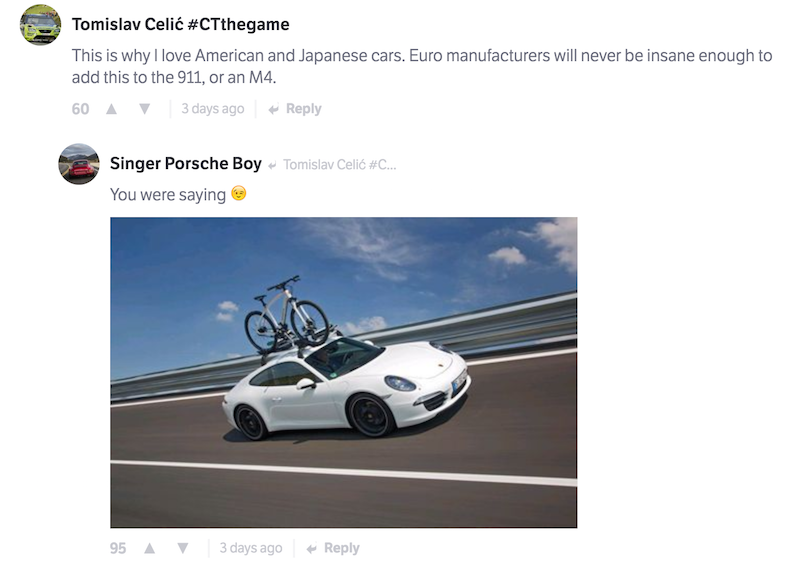Click Tomislav Celić's profile avatar
The width and height of the screenshot is (800, 566).
click(40, 25)
